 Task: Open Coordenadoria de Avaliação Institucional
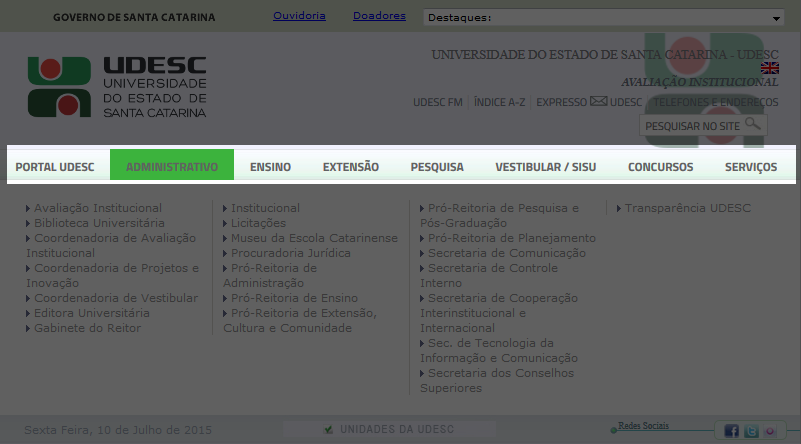tap(111, 245)
